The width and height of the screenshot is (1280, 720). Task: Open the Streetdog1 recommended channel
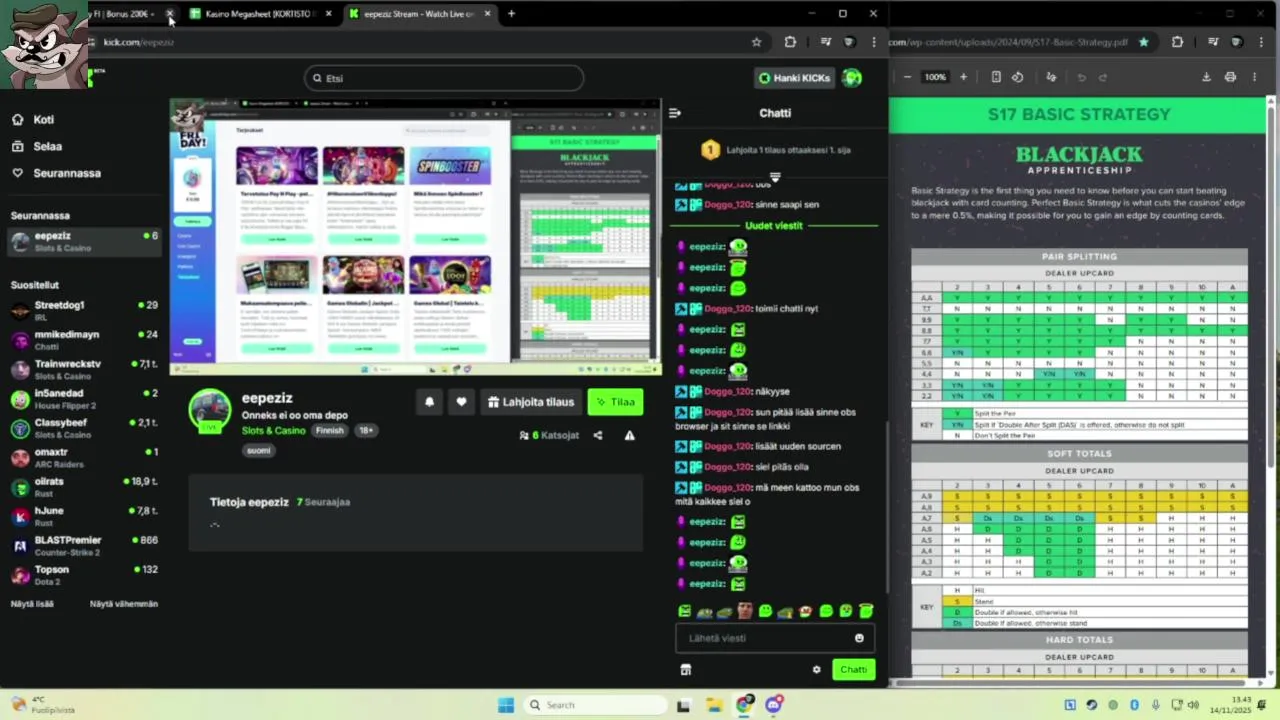(x=84, y=310)
